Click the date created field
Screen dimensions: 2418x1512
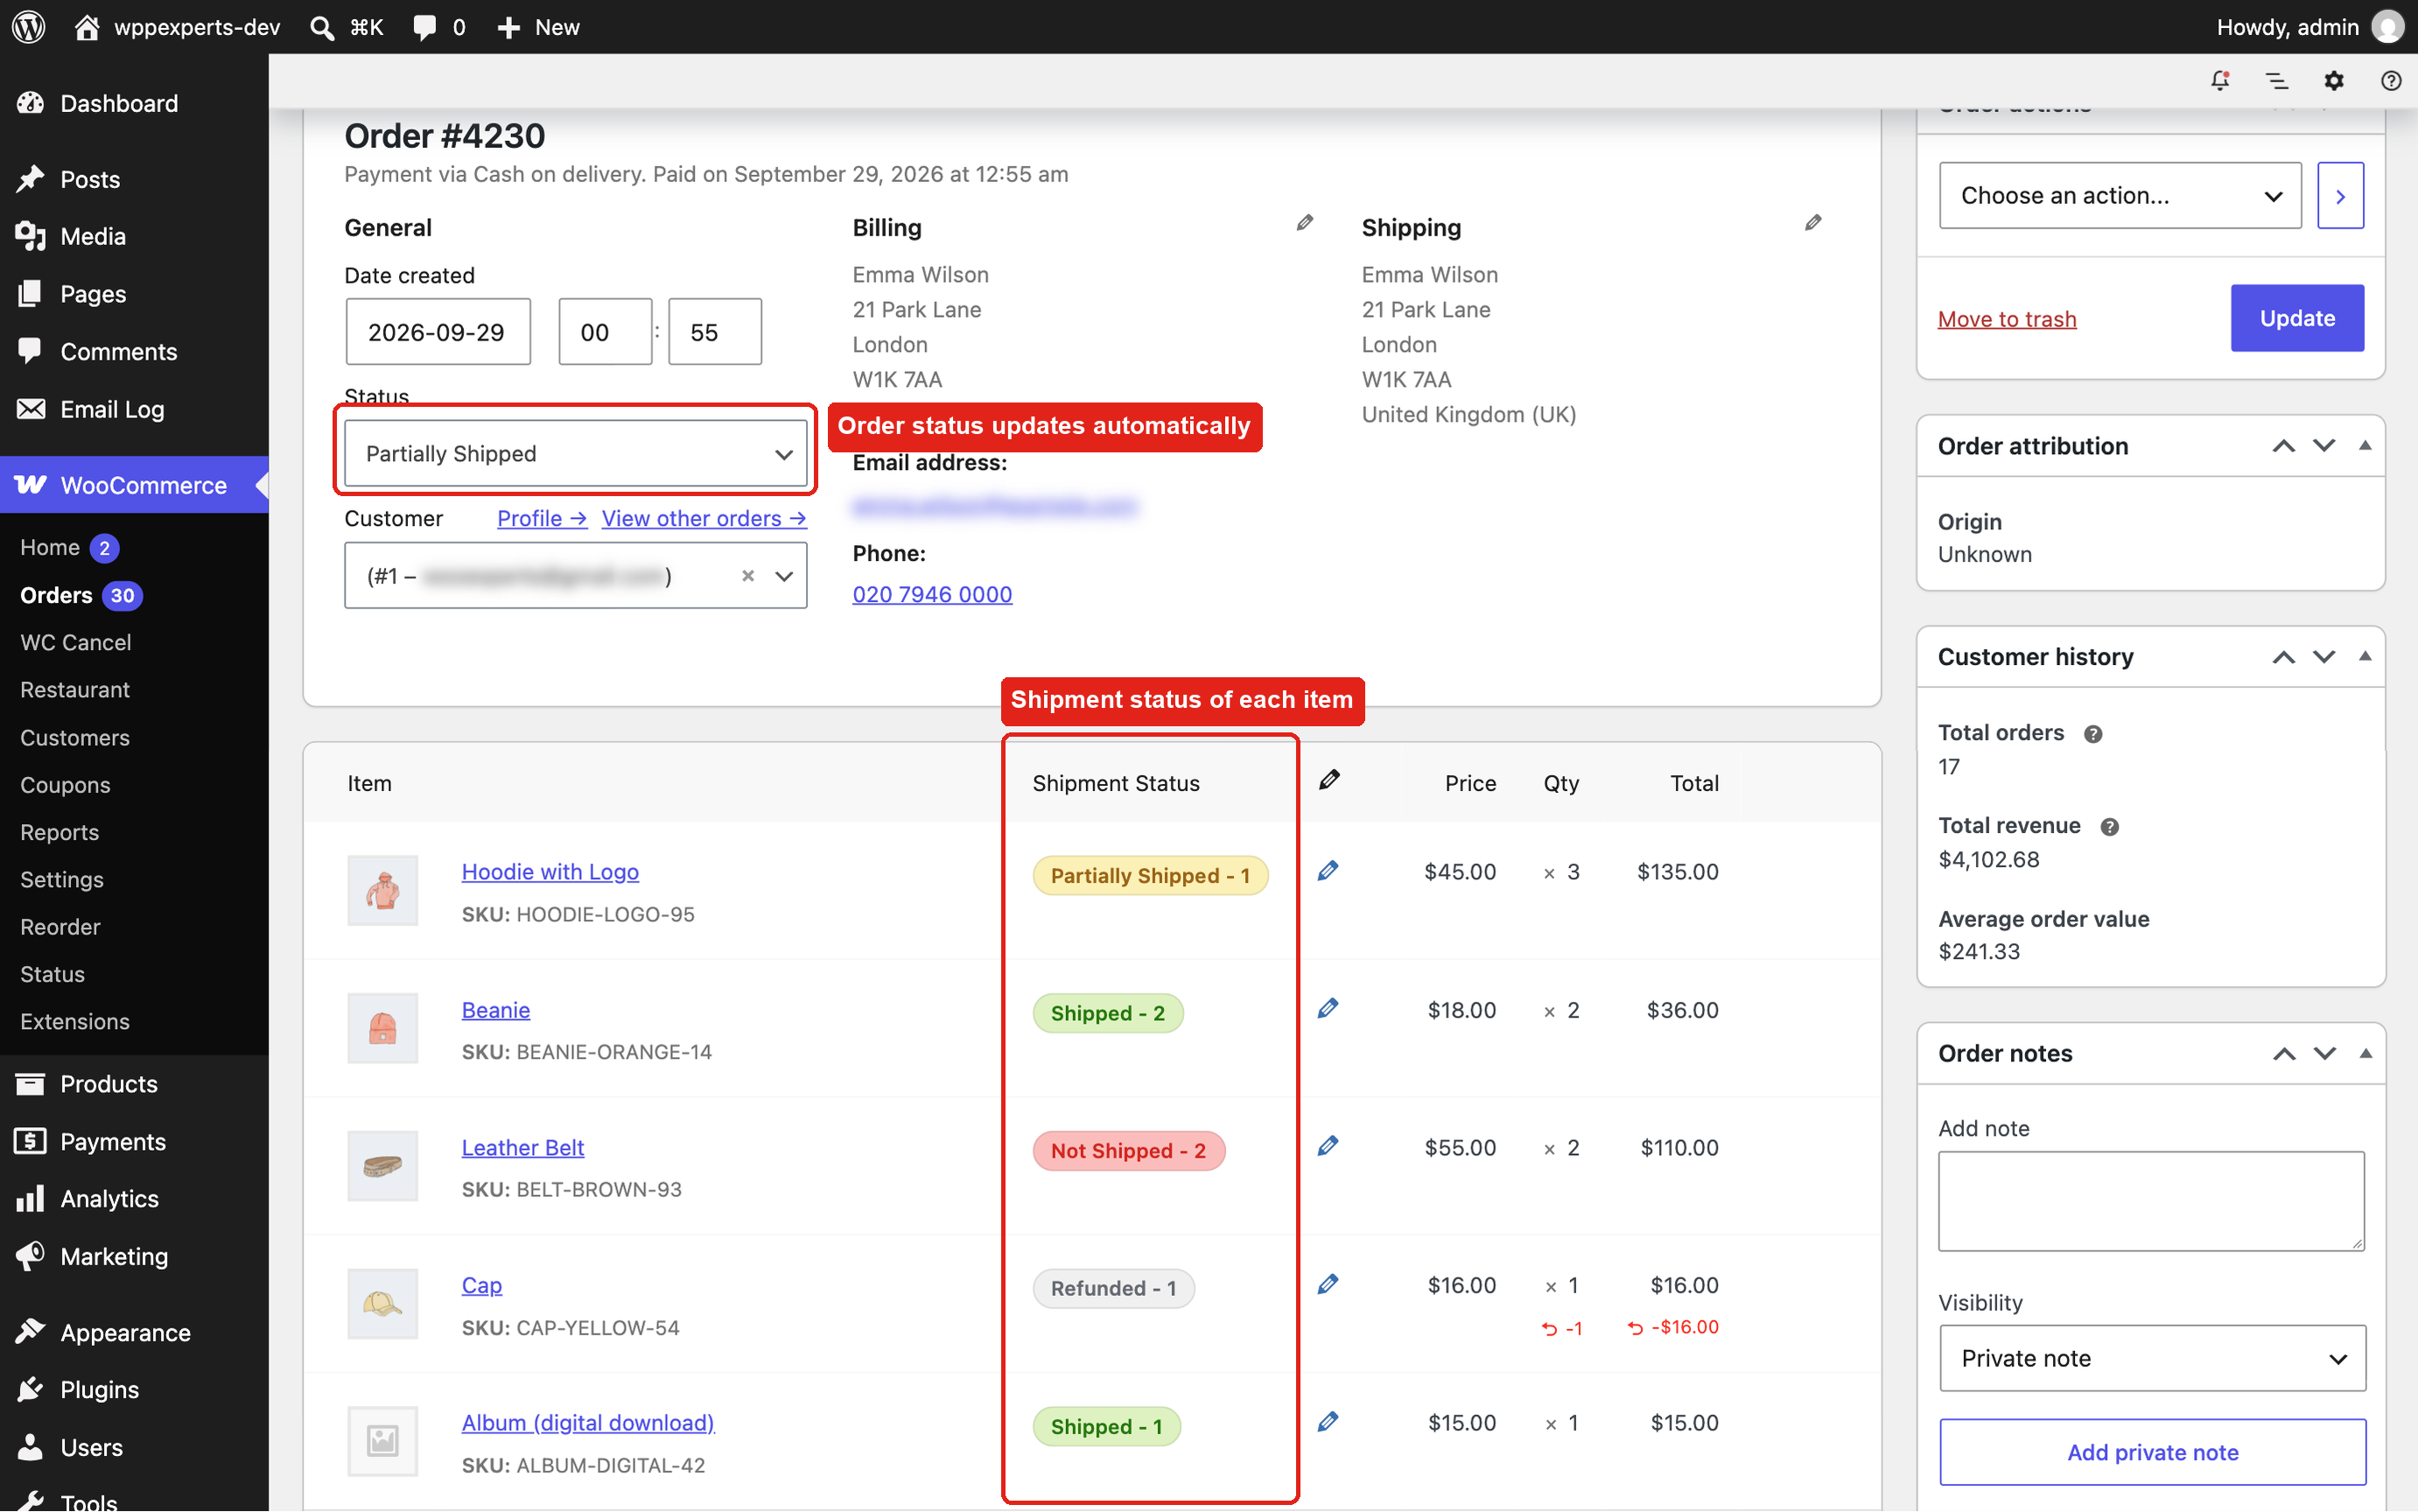pyautogui.click(x=438, y=332)
